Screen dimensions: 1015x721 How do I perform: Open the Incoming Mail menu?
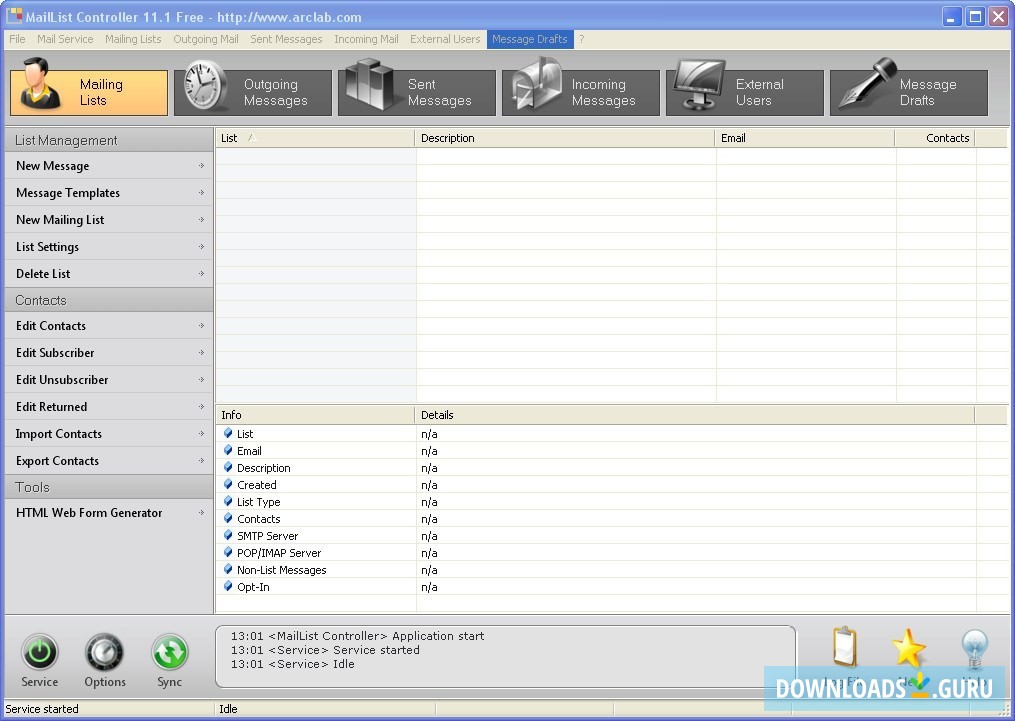[x=366, y=39]
